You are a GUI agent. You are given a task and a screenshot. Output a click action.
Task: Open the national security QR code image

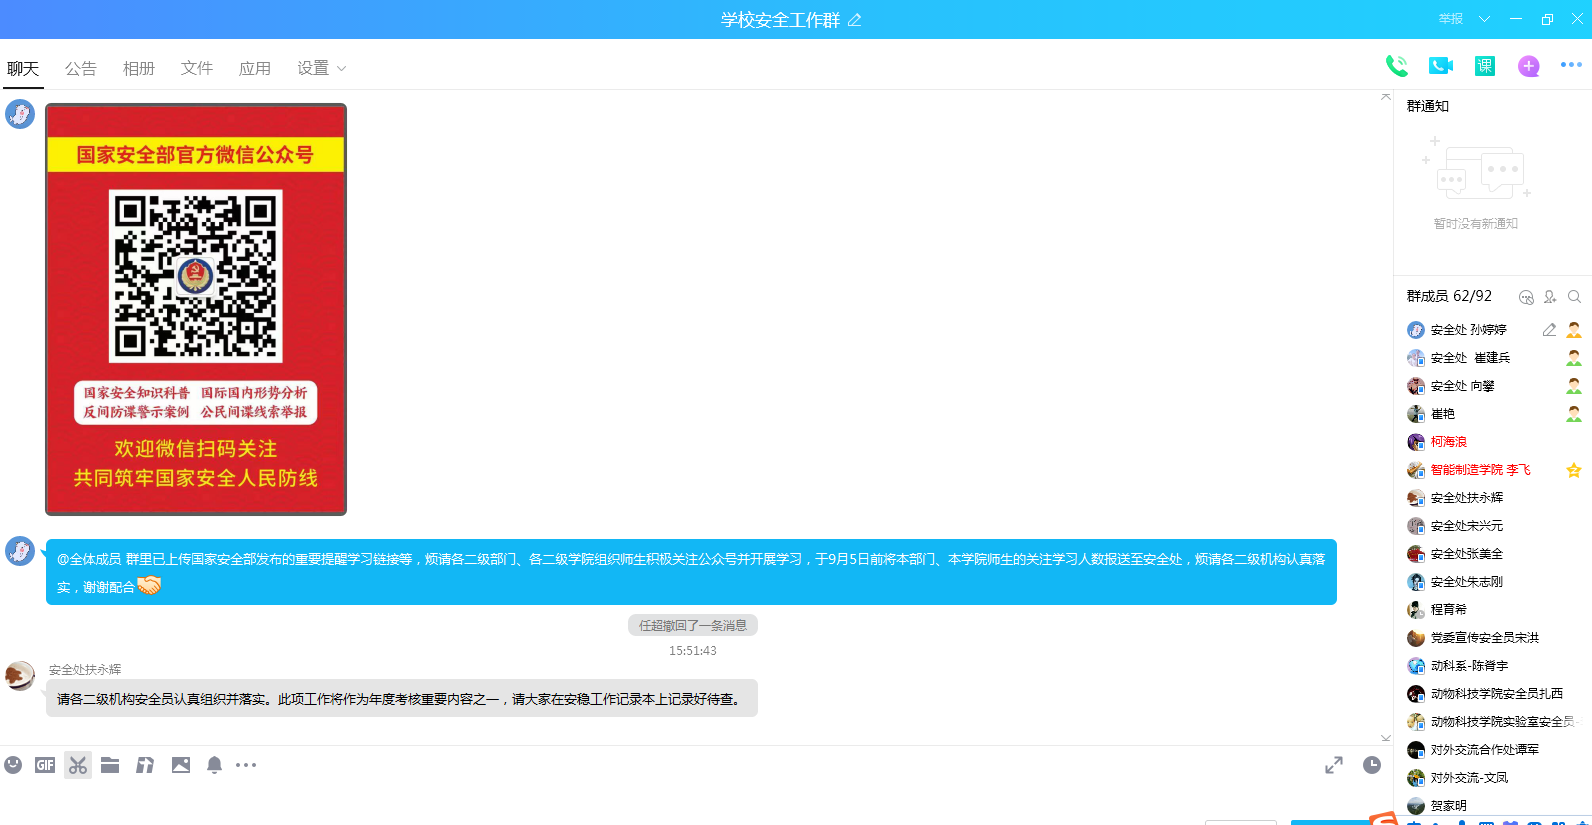tap(196, 309)
